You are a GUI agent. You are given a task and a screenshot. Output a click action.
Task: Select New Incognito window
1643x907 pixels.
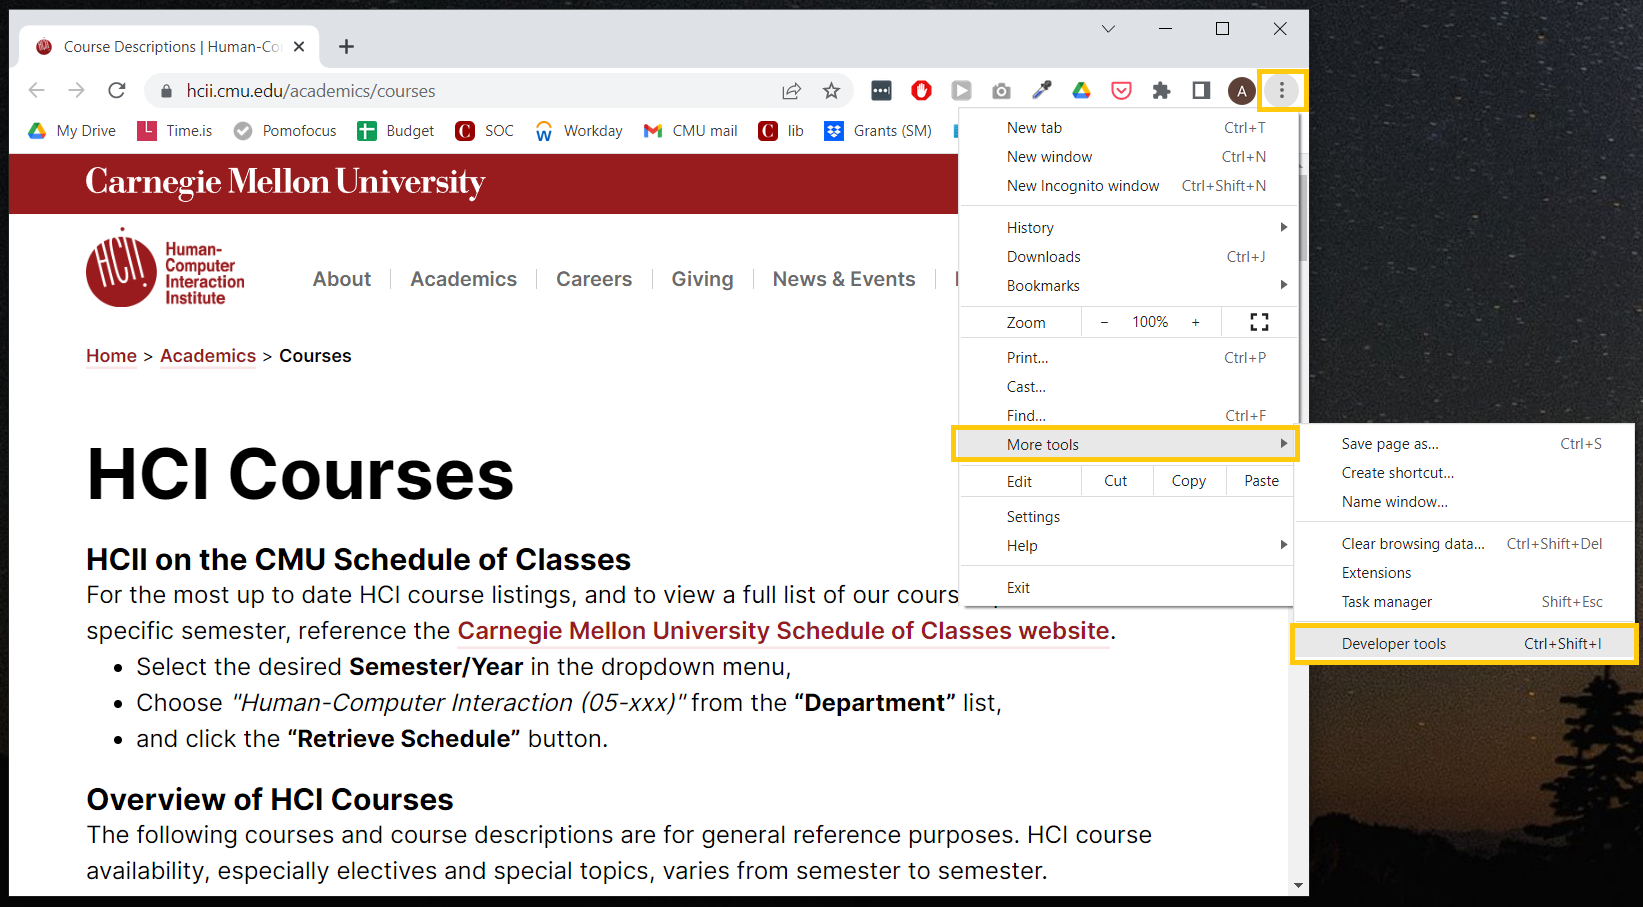[x=1128, y=186]
